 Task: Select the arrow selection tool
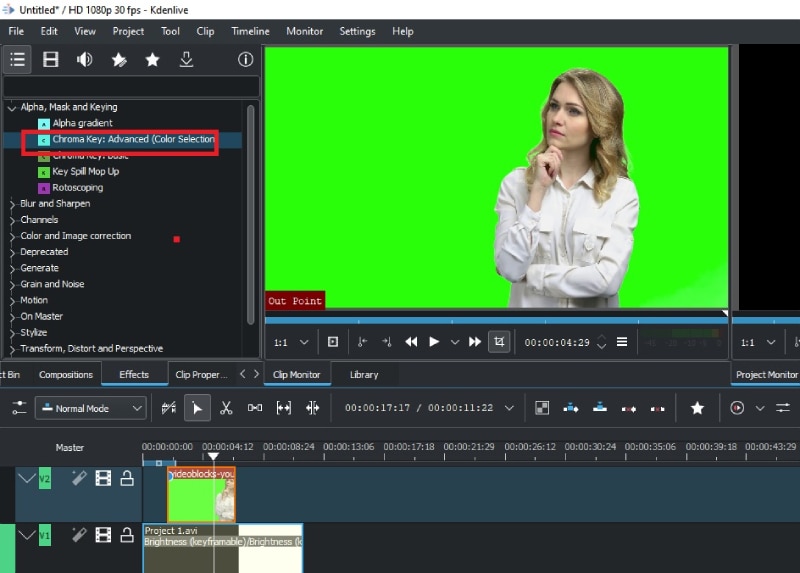pos(197,408)
